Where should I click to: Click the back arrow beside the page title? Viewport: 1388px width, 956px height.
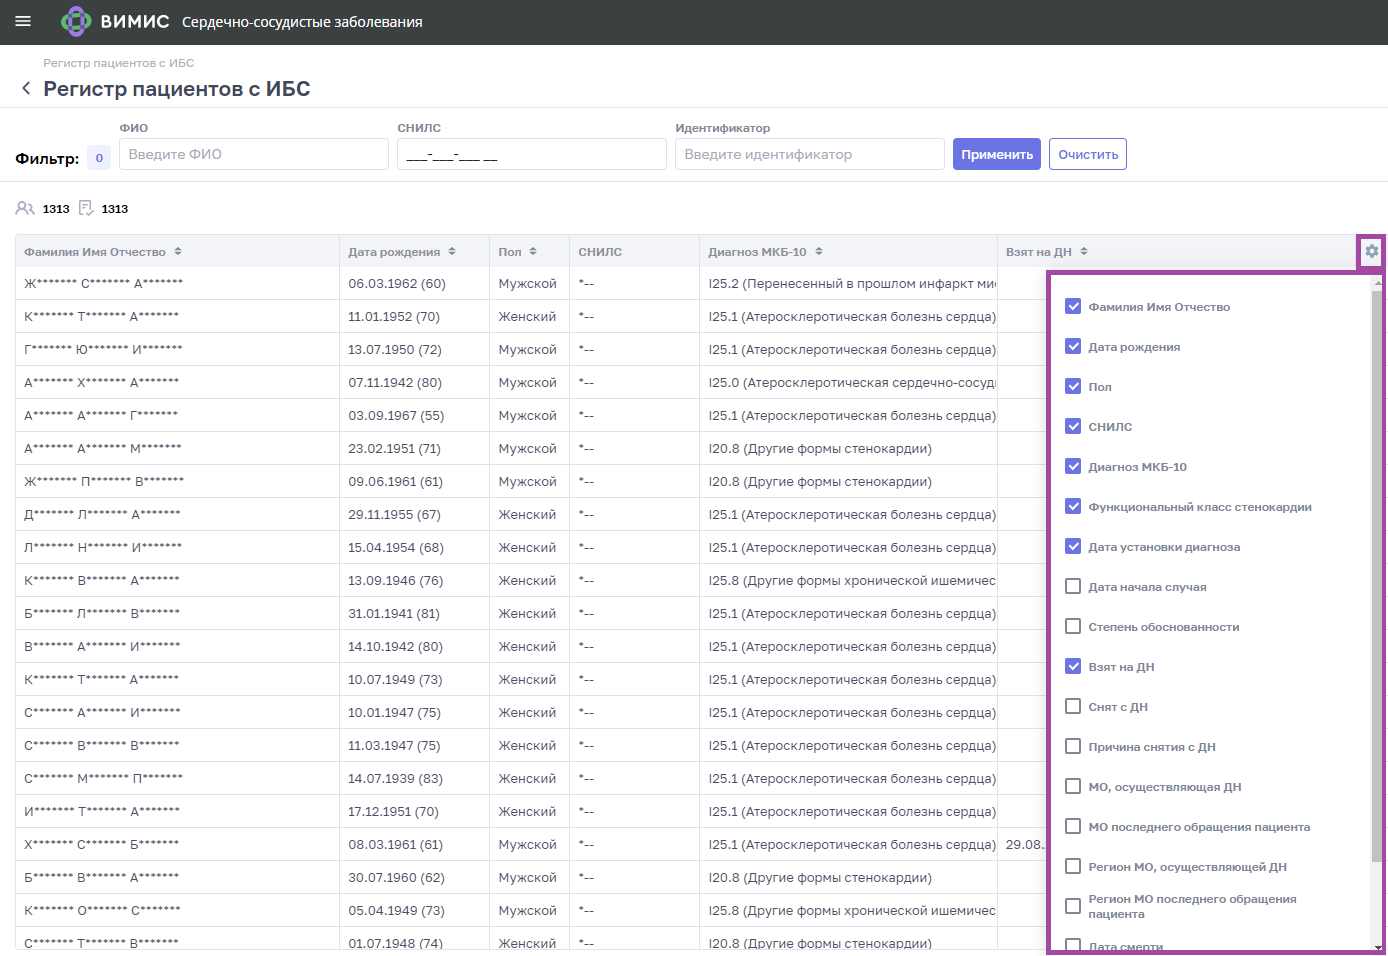26,89
